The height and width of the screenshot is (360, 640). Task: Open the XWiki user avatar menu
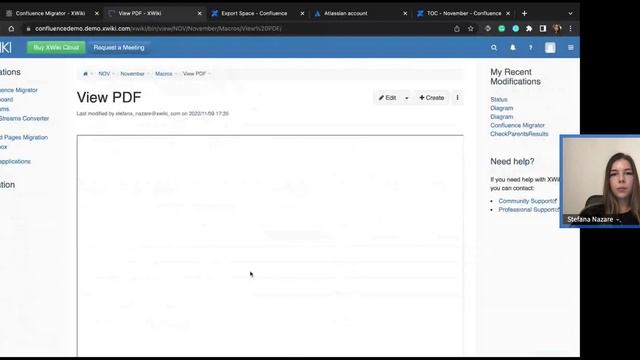550,48
